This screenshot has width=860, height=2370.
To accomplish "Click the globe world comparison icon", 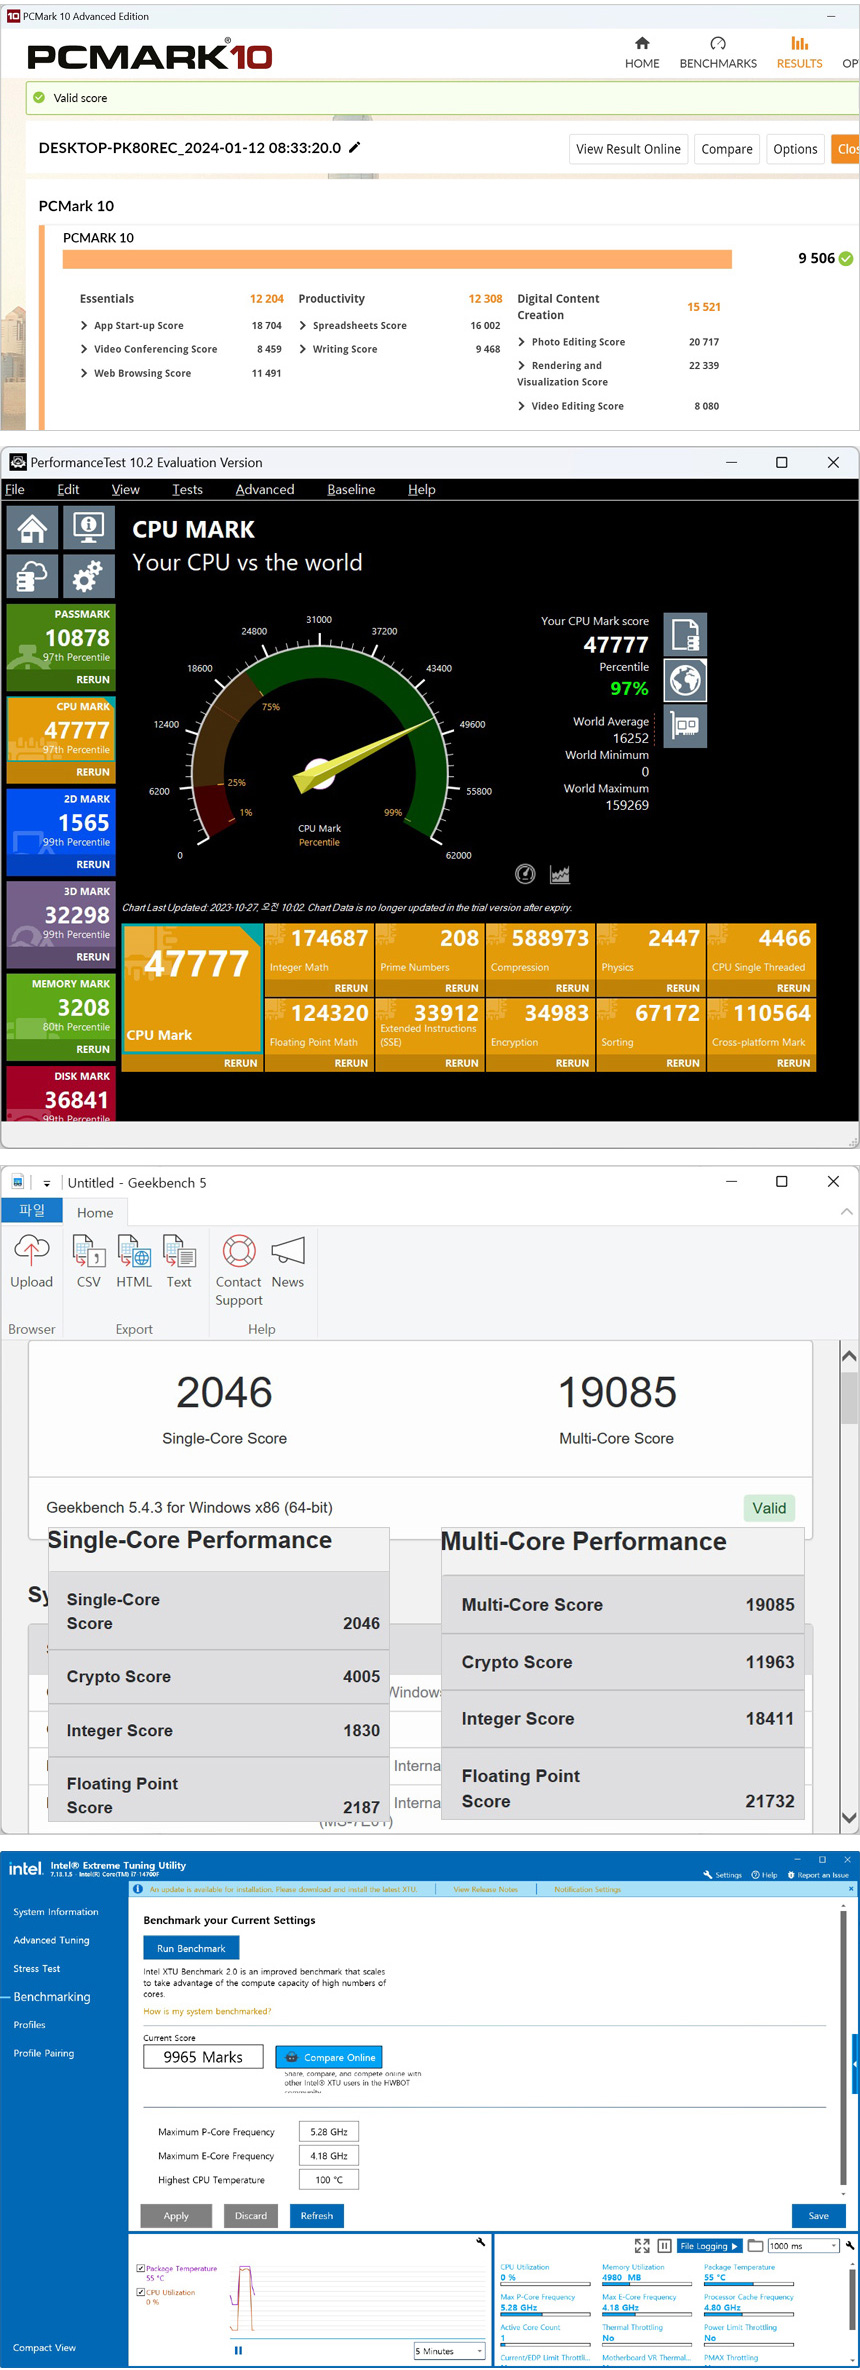I will (685, 680).
